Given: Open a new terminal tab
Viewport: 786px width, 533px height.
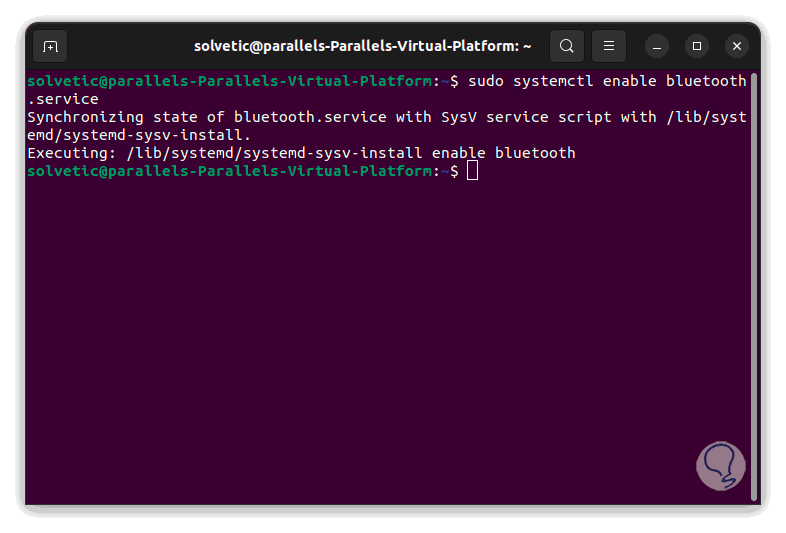Looking at the screenshot, I should (50, 46).
